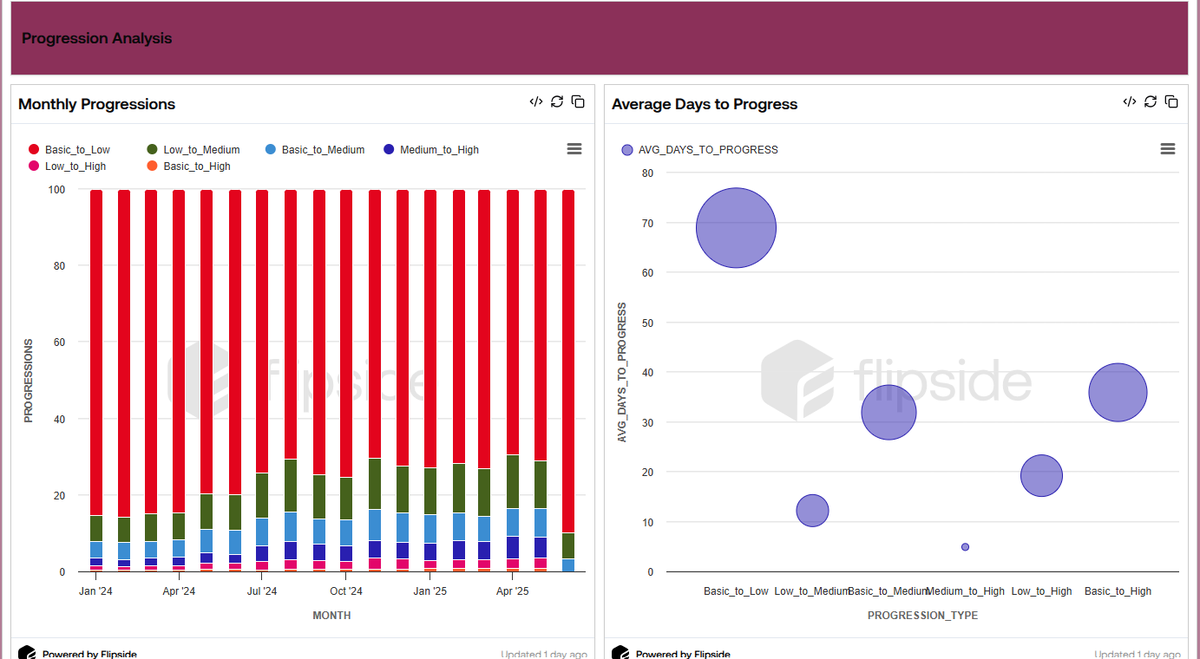Viewport: 1200px width, 659px height.
Task: Open Powered by Flipside link, right panel
Action: click(683, 654)
